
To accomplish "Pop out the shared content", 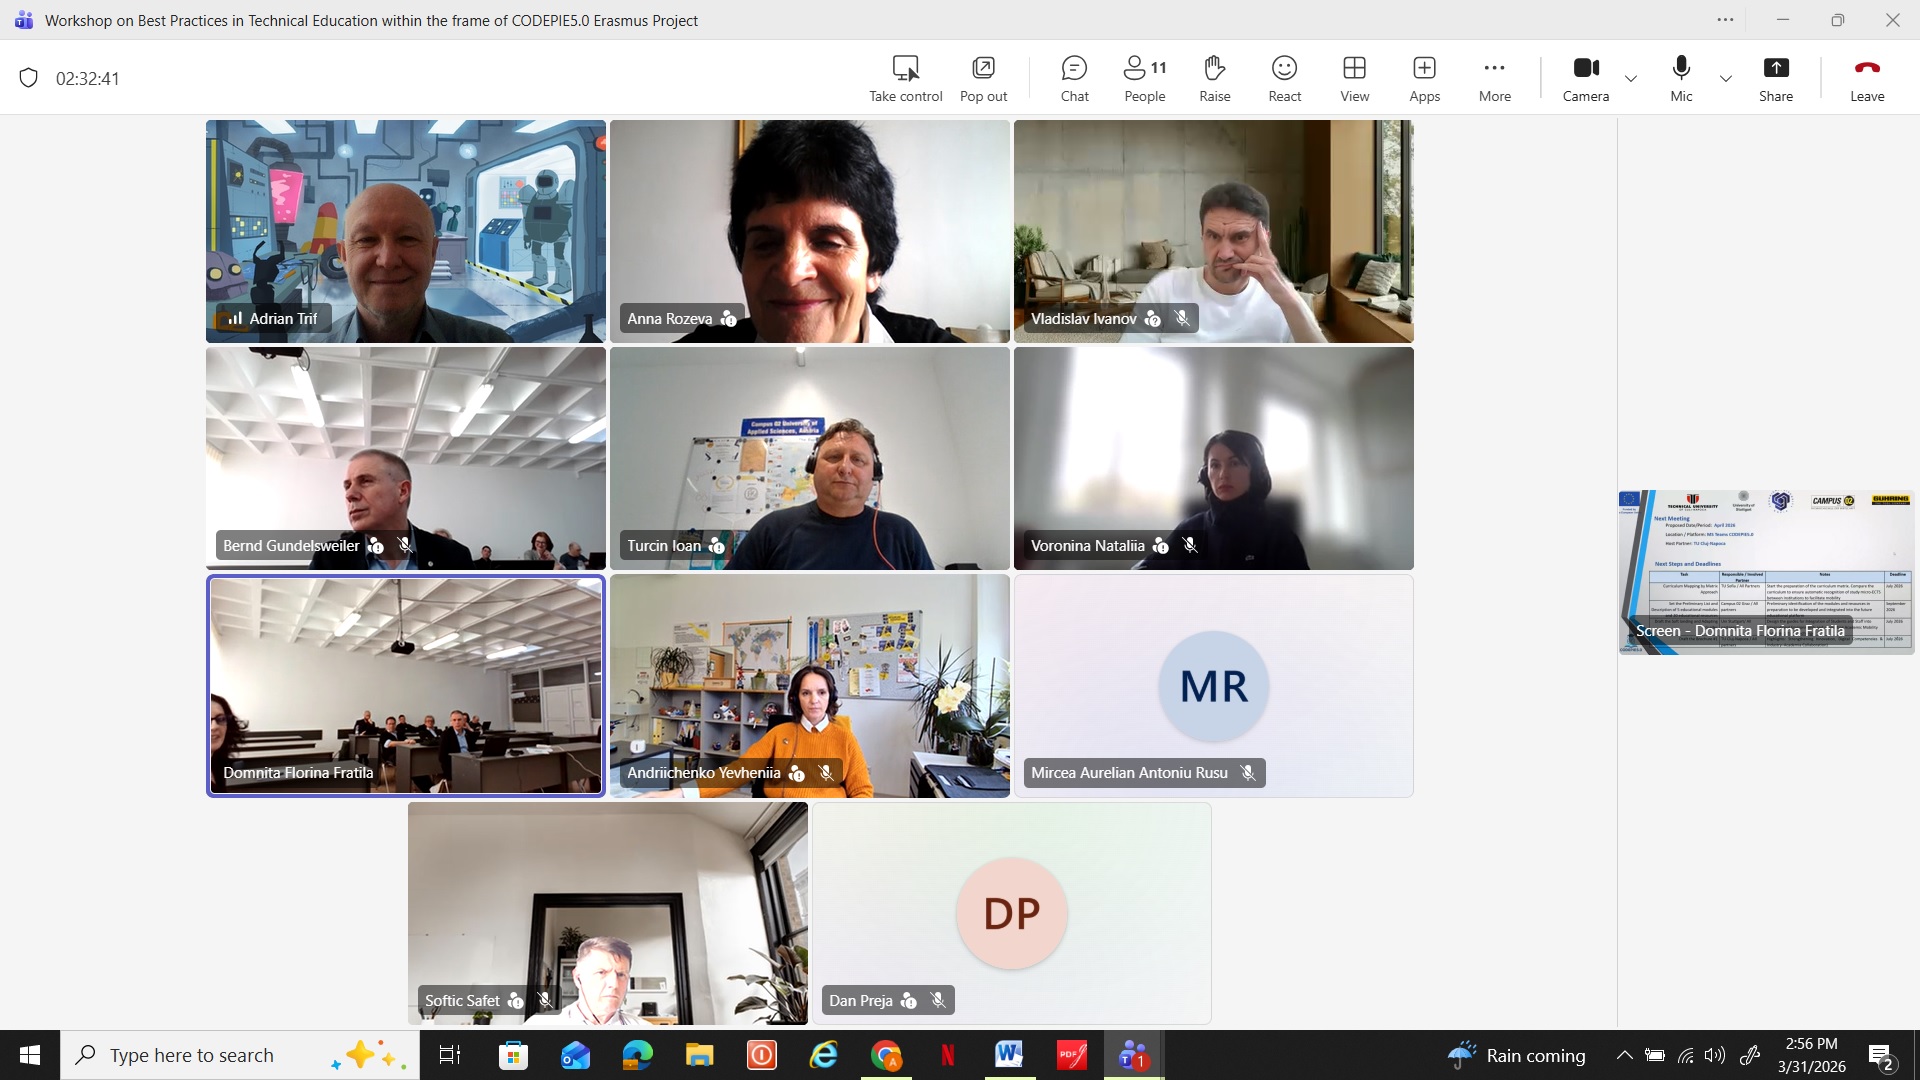I will tap(983, 78).
